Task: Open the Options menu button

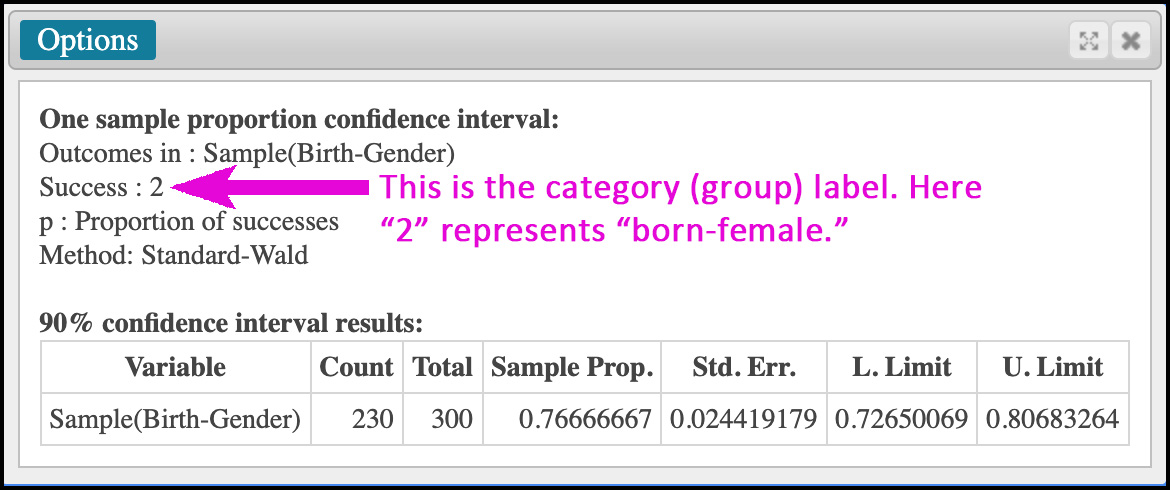Action: point(87,40)
